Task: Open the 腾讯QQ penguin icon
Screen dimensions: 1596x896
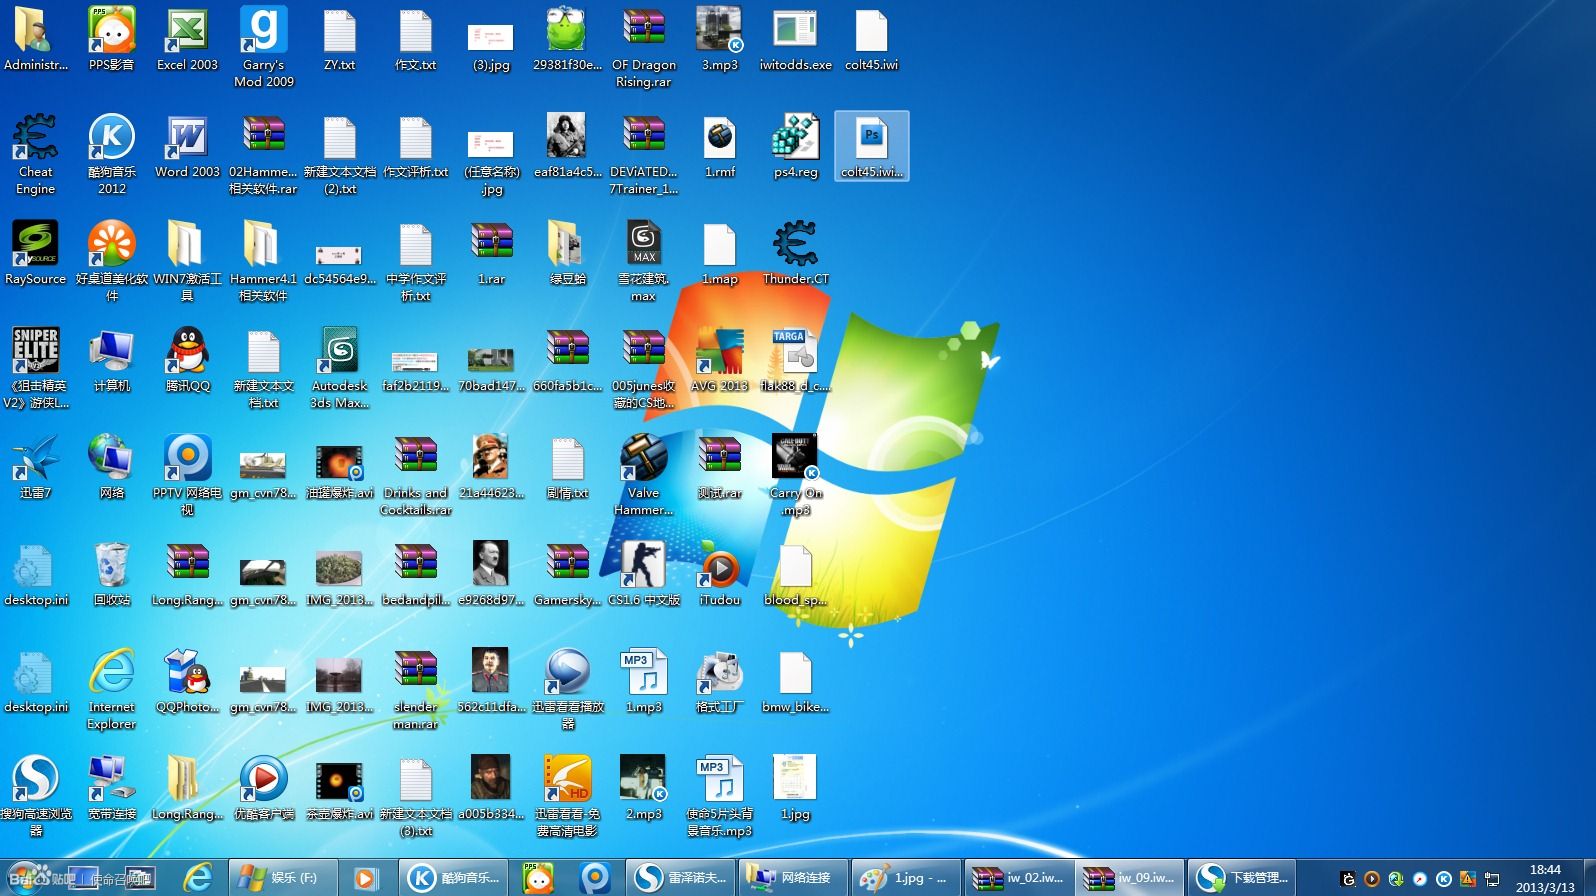Action: coord(187,361)
